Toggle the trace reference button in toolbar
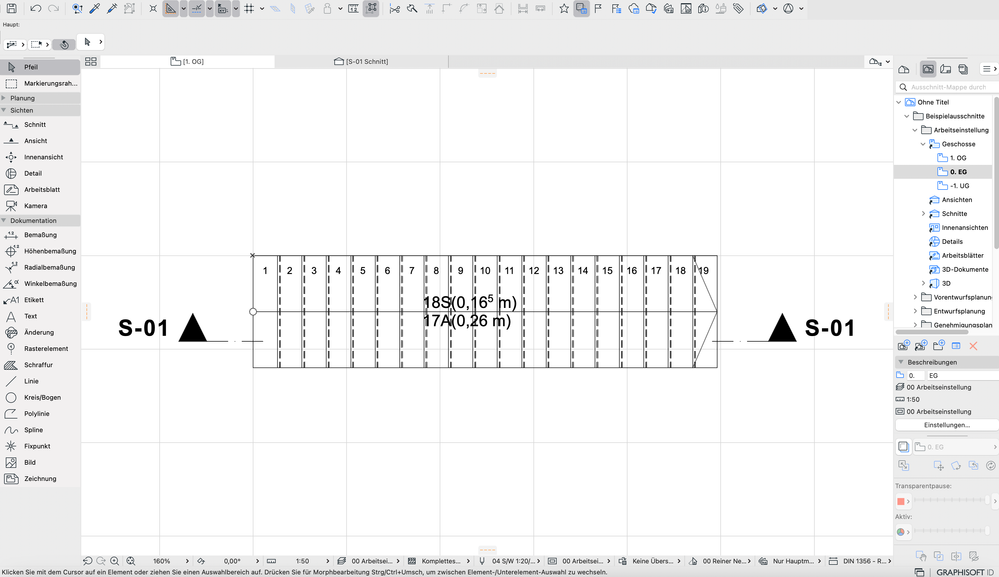999x577 pixels. [581, 9]
